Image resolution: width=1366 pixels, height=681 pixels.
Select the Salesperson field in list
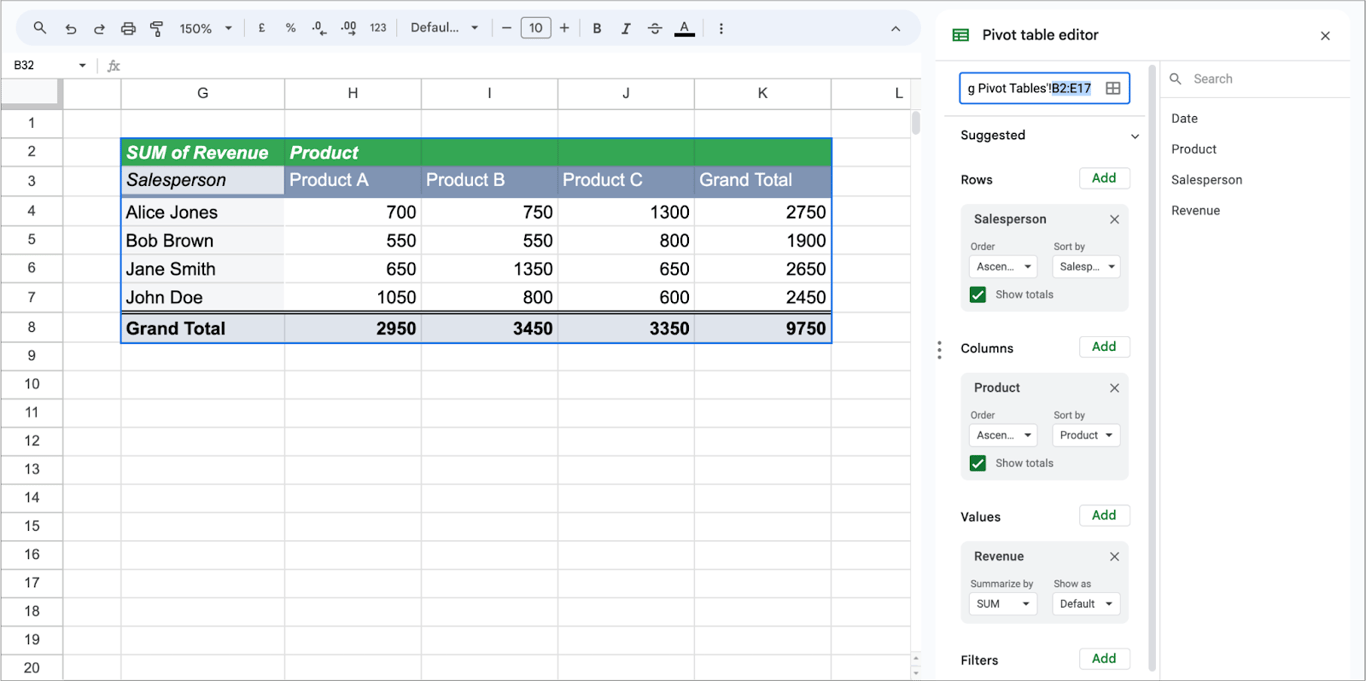click(x=1207, y=180)
